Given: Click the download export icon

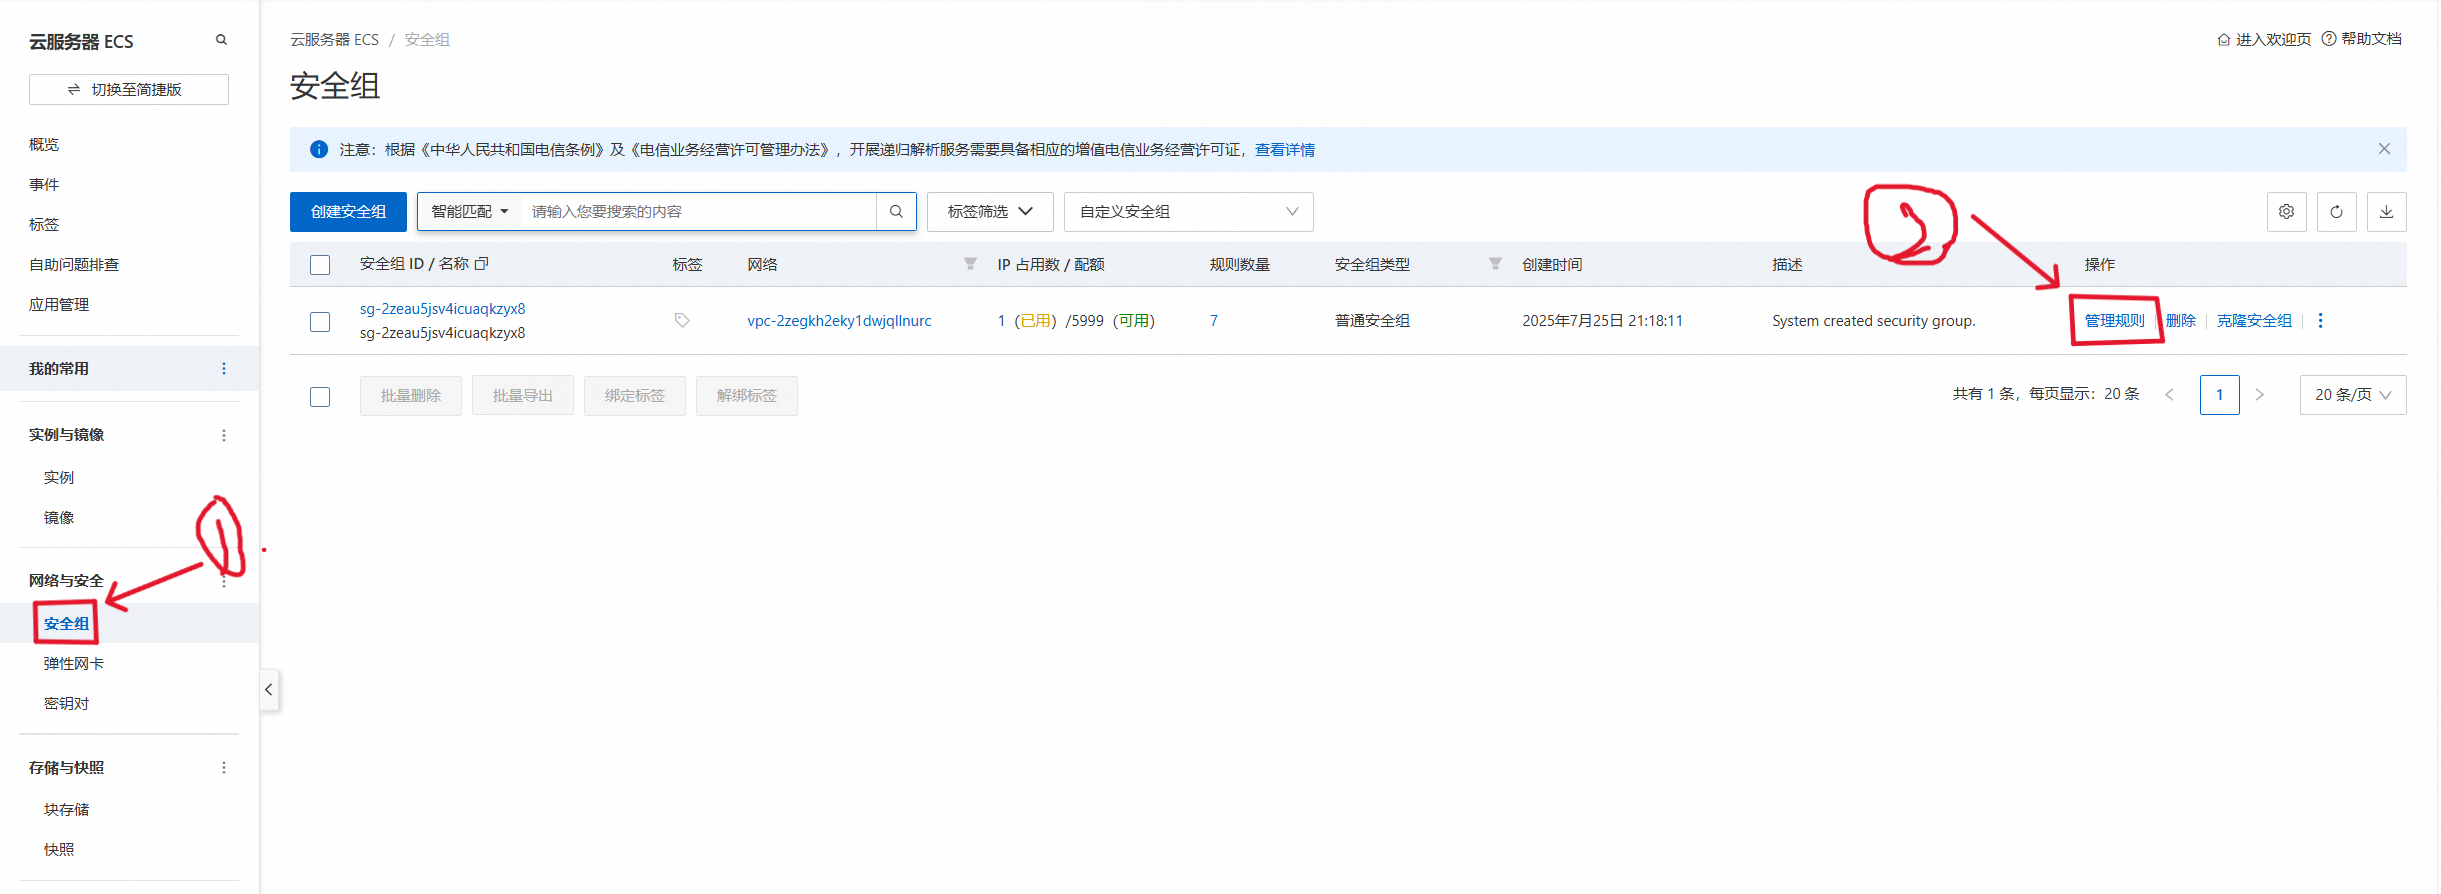Looking at the screenshot, I should pos(2386,212).
